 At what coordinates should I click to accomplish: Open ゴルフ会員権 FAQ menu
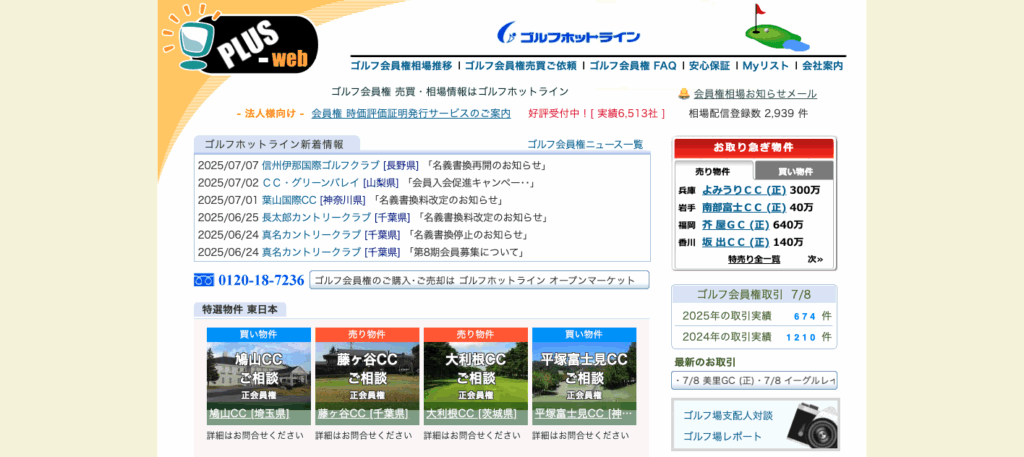coord(633,66)
